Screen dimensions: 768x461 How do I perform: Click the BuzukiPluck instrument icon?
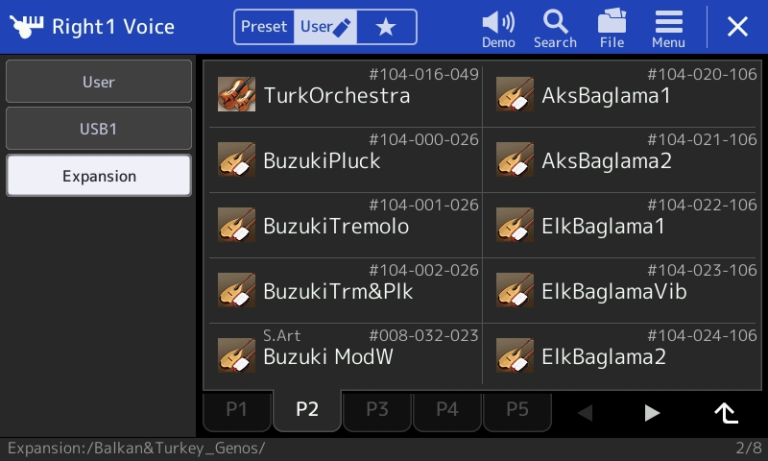(237, 159)
